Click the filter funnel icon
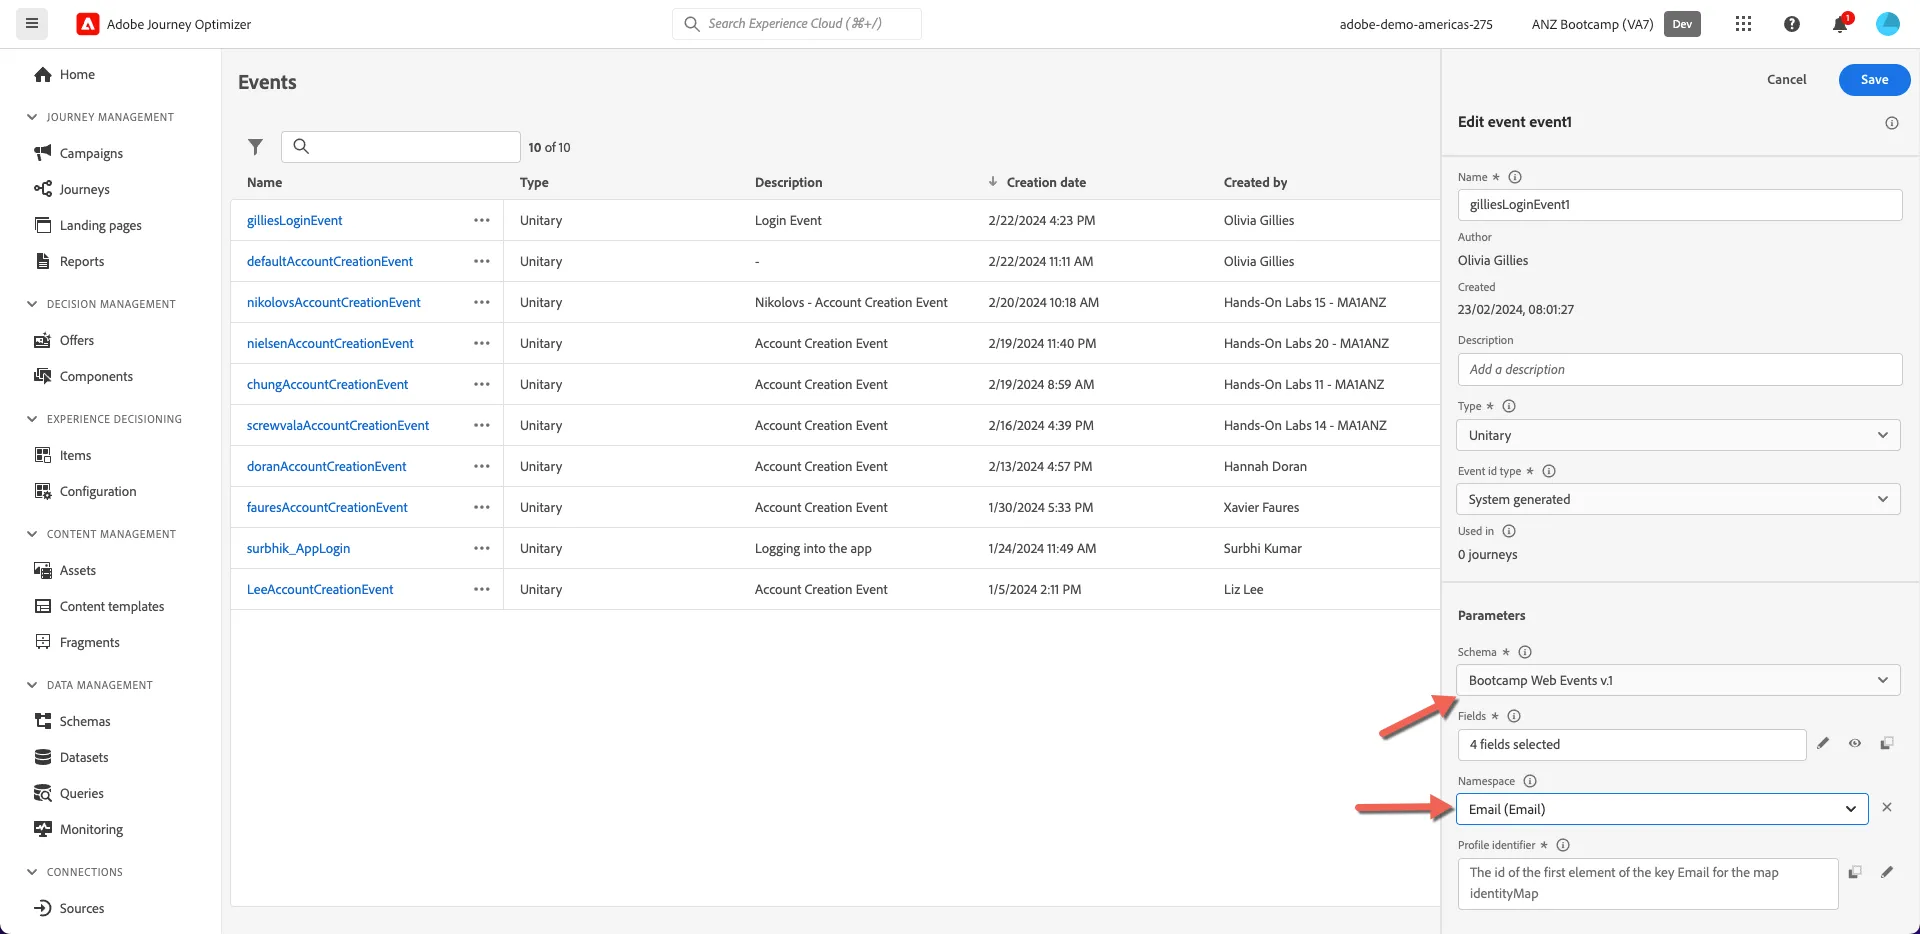 (255, 147)
